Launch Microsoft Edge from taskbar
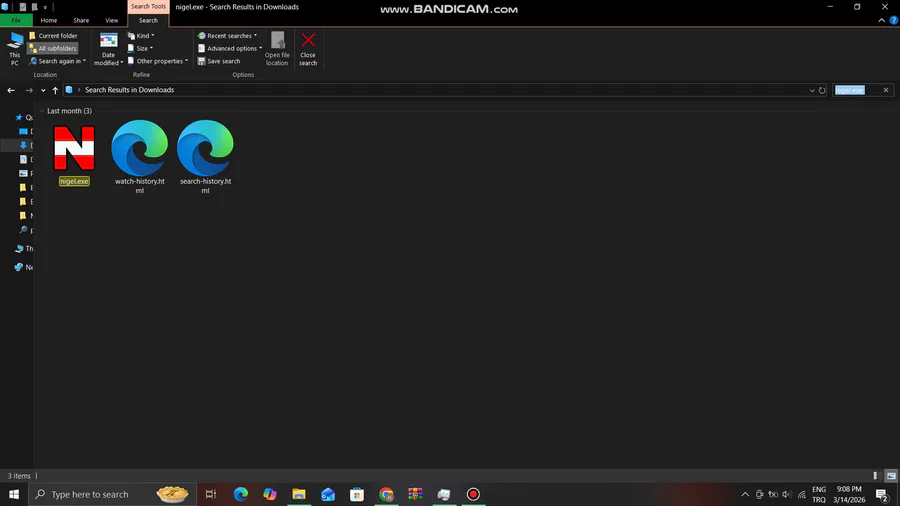Image resolution: width=900 pixels, height=506 pixels. click(x=240, y=494)
